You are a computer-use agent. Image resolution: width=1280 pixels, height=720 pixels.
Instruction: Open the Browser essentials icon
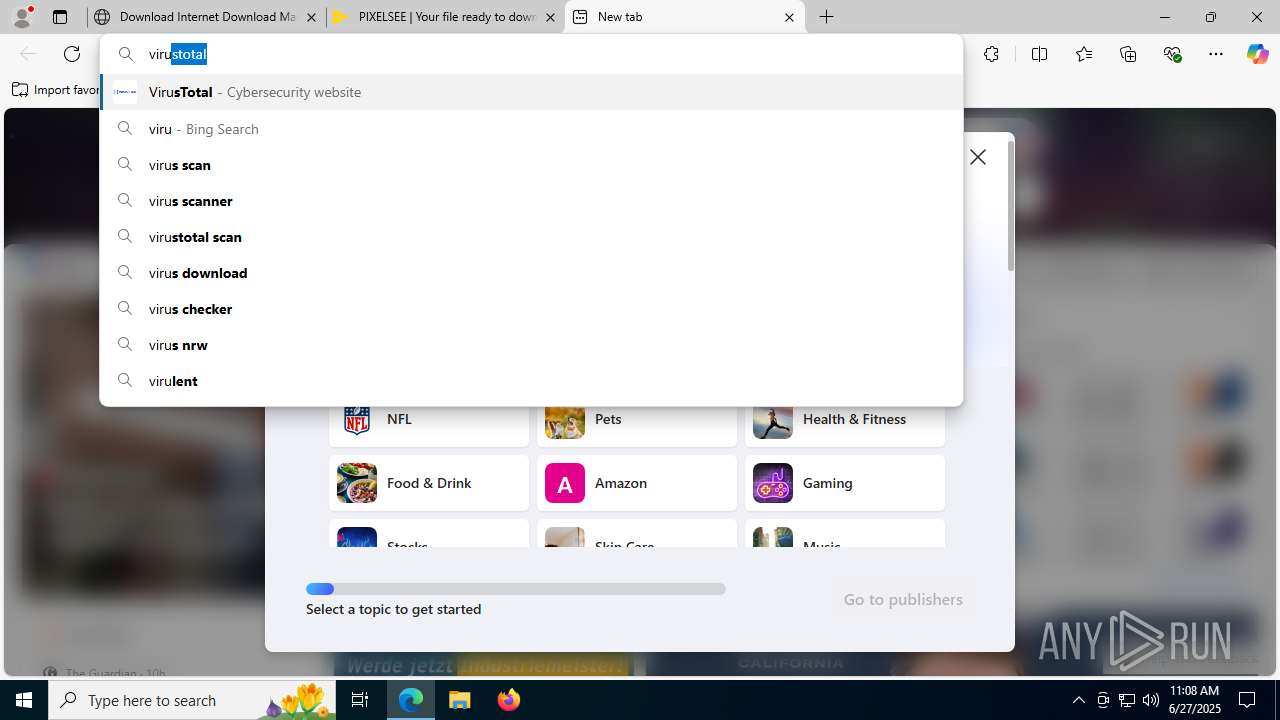click(x=1172, y=54)
